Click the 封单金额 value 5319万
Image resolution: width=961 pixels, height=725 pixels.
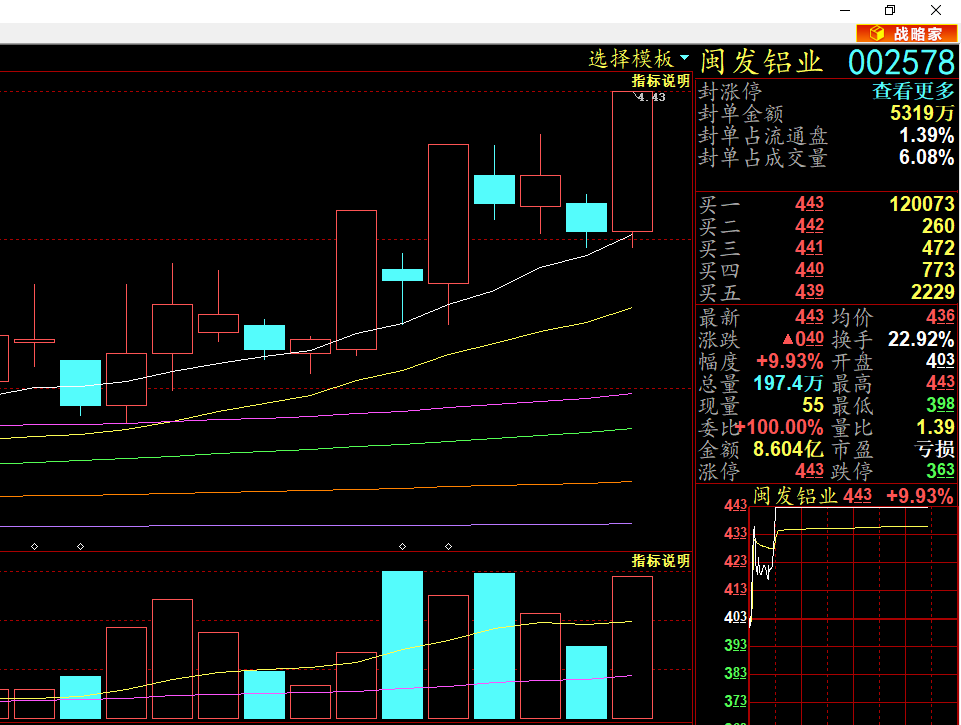922,113
